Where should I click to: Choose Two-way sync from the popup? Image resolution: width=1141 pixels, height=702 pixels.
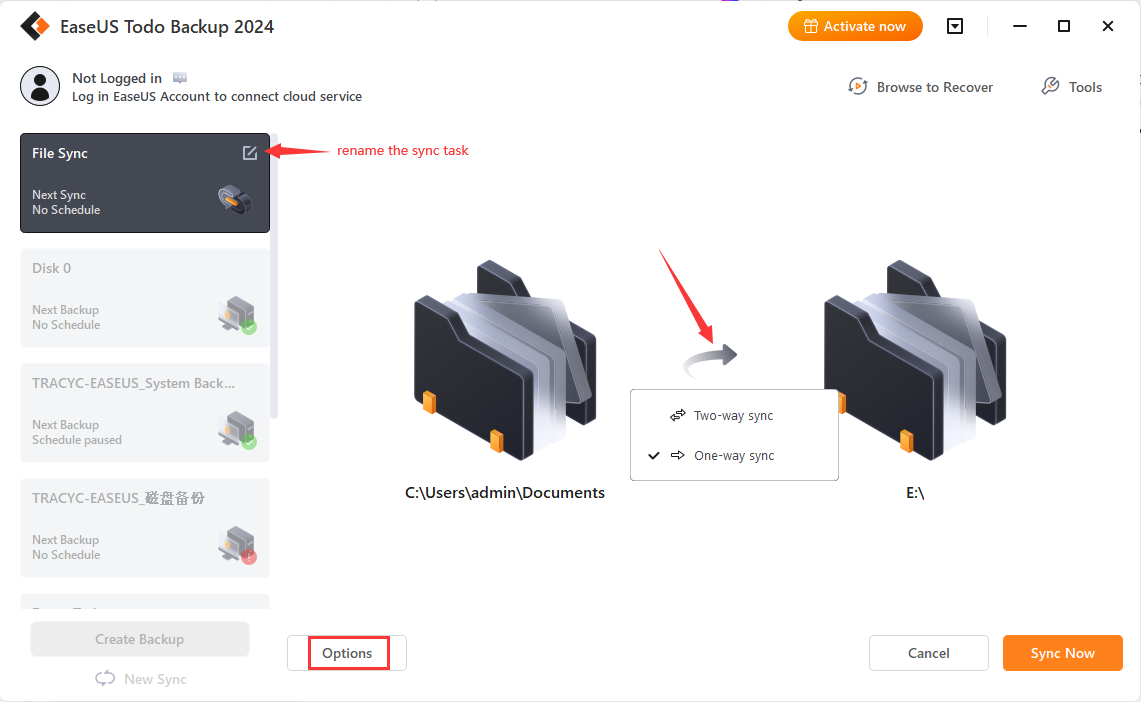(x=734, y=415)
